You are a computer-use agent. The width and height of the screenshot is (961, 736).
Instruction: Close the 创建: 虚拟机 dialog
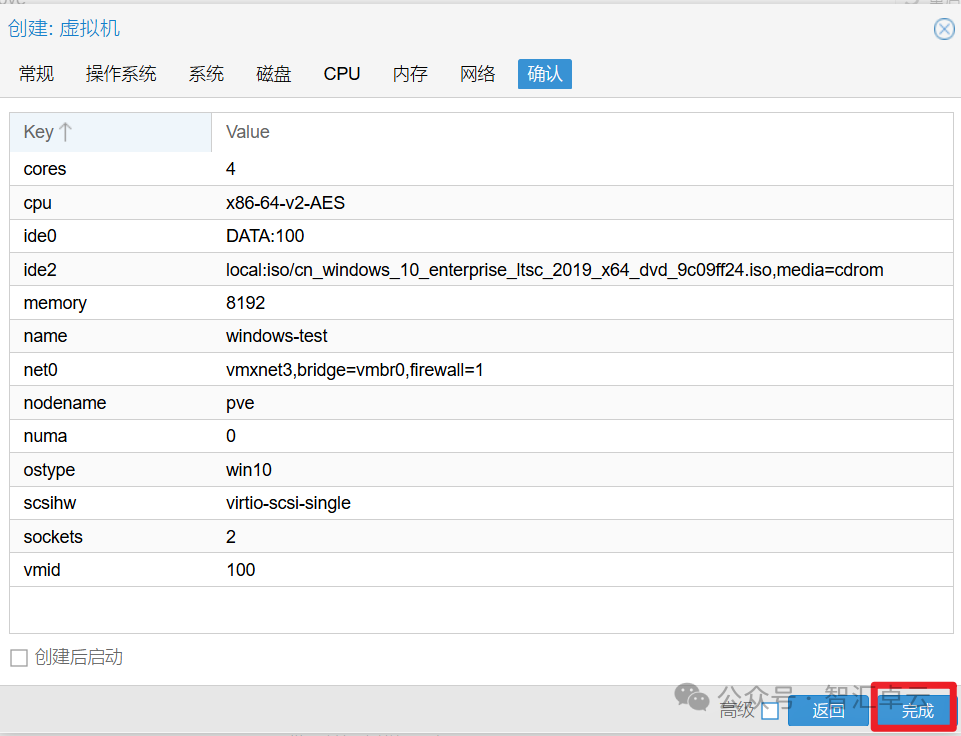pos(944,29)
